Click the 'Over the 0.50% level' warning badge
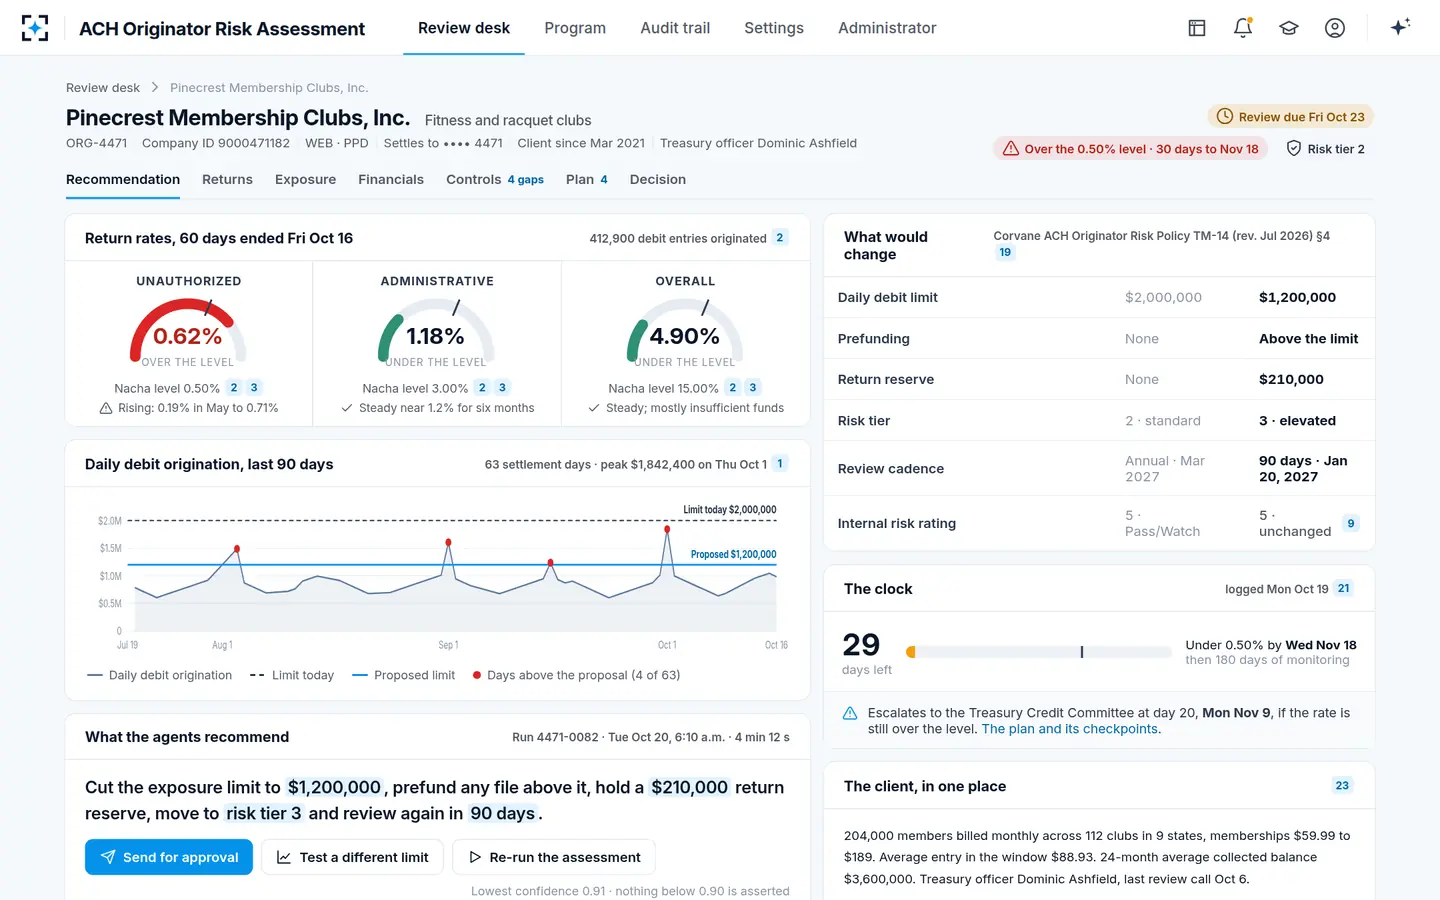The height and width of the screenshot is (900, 1440). (x=1131, y=149)
